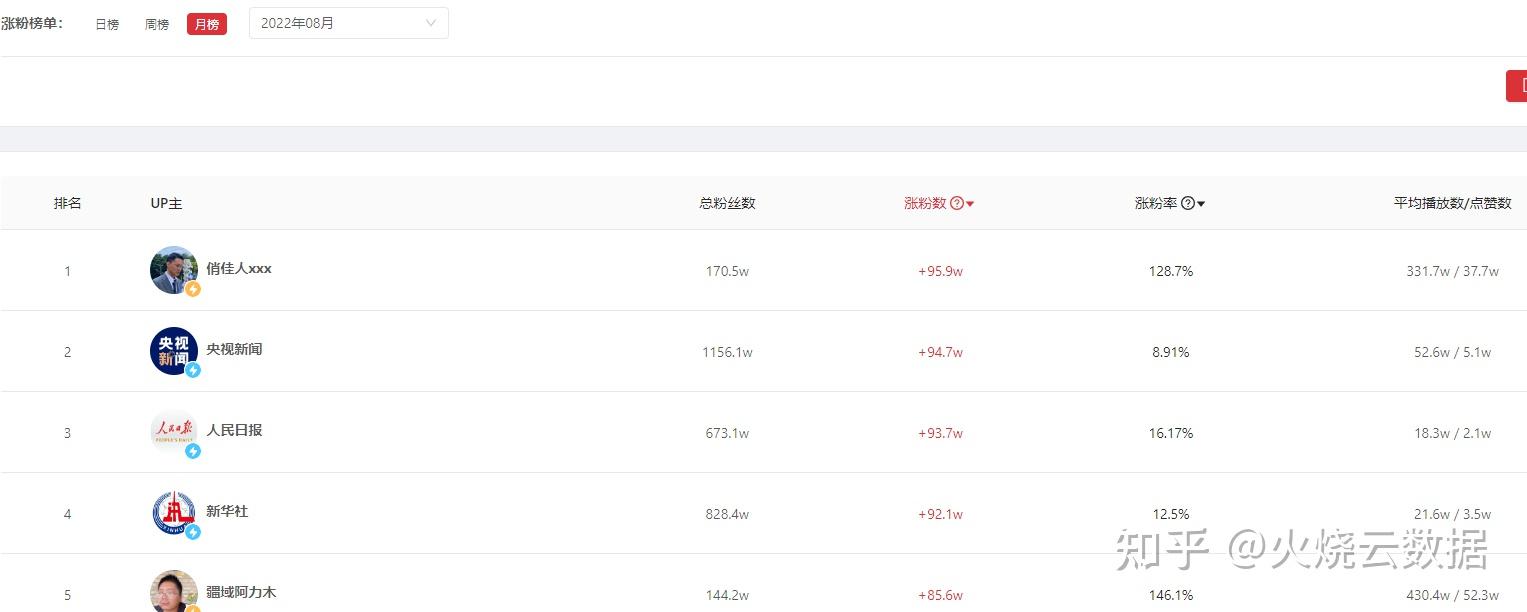Click 央视新闻 avatar logo

point(173,351)
